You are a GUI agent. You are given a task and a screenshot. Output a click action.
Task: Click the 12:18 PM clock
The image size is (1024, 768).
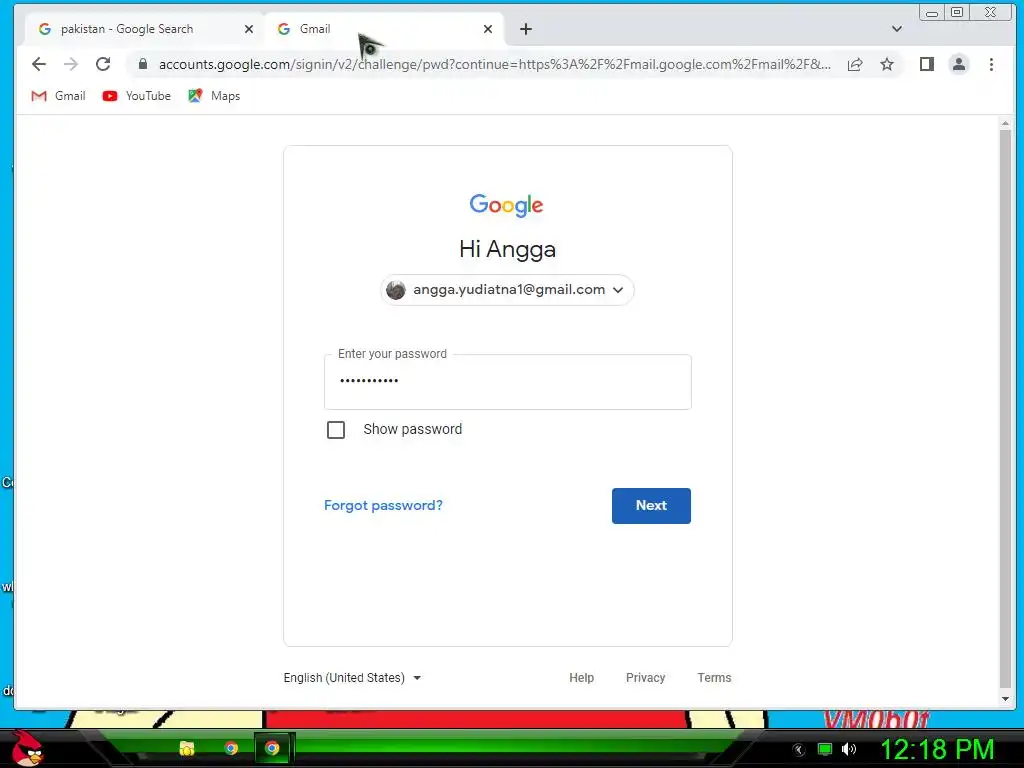(937, 749)
